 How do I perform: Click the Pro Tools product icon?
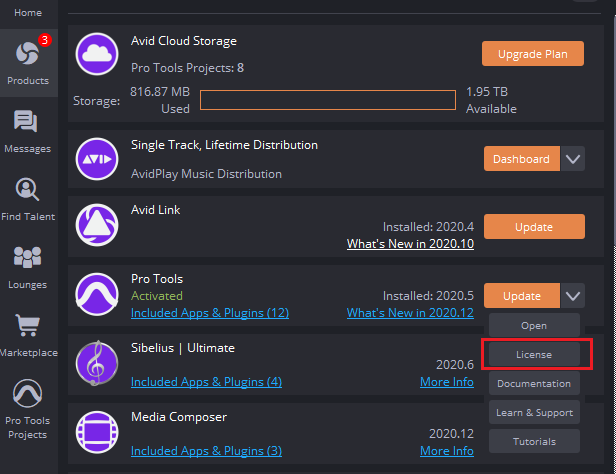pyautogui.click(x=97, y=295)
